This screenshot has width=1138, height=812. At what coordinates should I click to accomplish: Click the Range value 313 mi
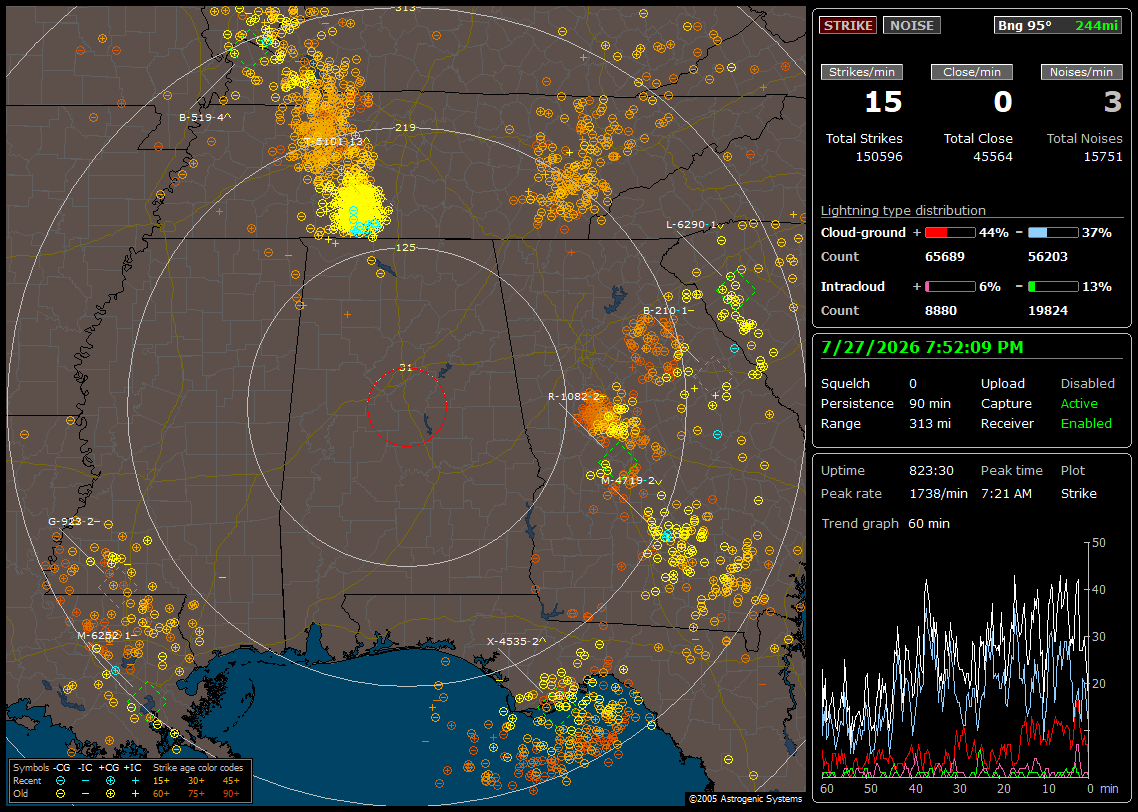[x=930, y=424]
